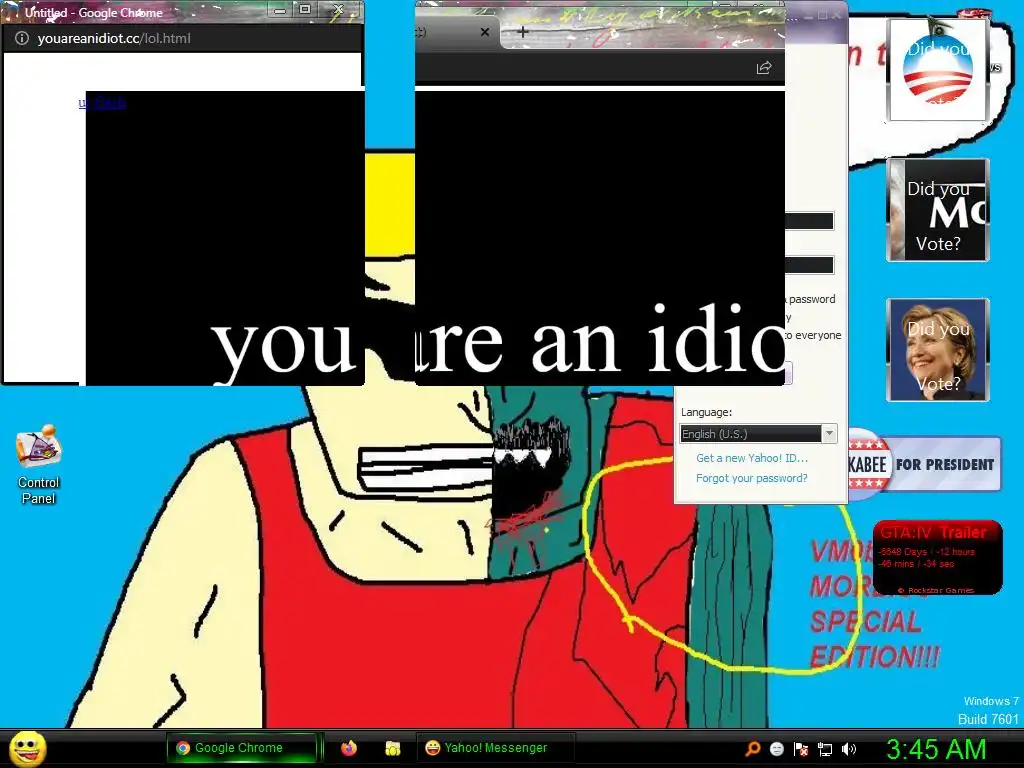Click the Obama logo Did you Vote gadget

[938, 70]
